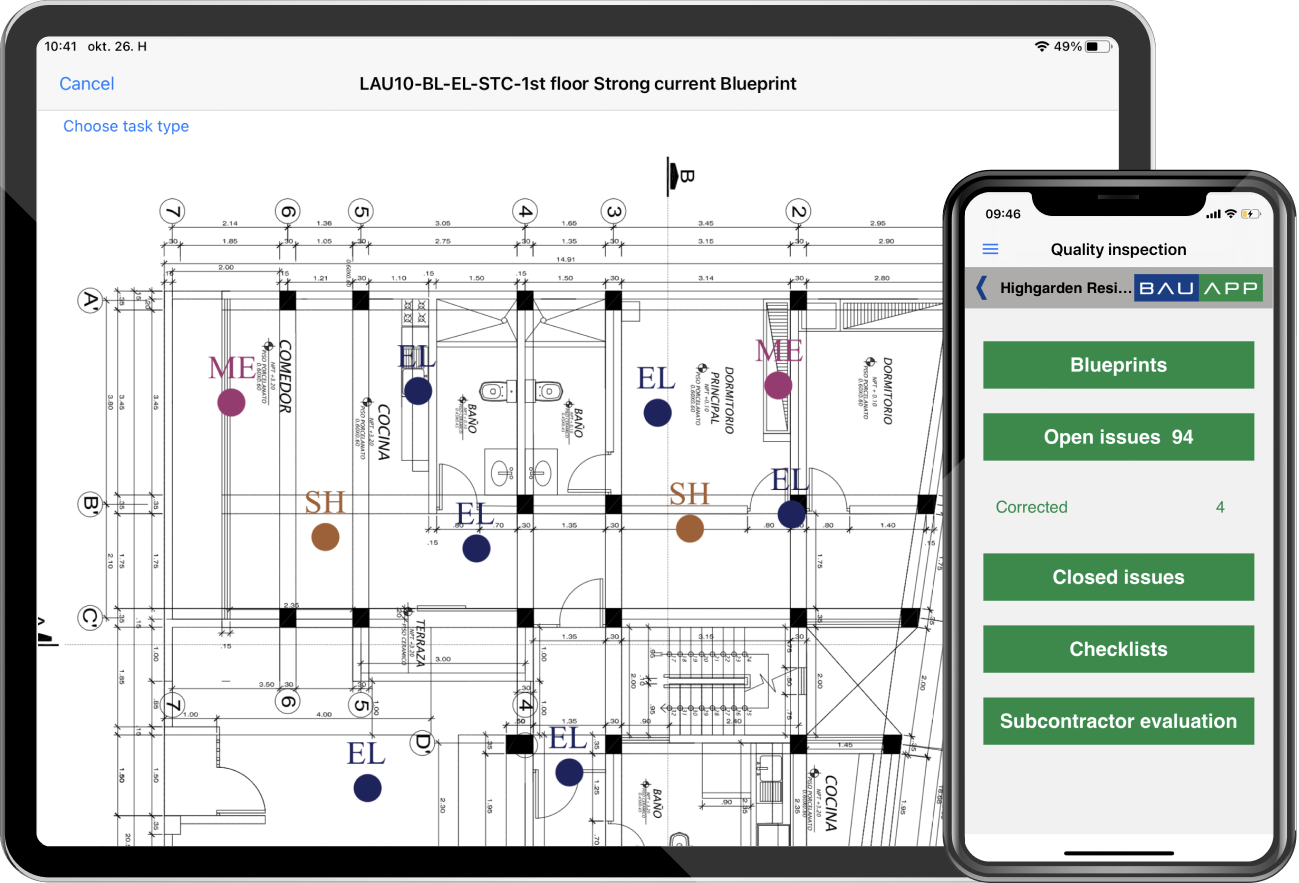Viewport: 1299px width, 883px height.
Task: Tap the back chevron beside Highgarden Resi...
Action: pyautogui.click(x=981, y=287)
